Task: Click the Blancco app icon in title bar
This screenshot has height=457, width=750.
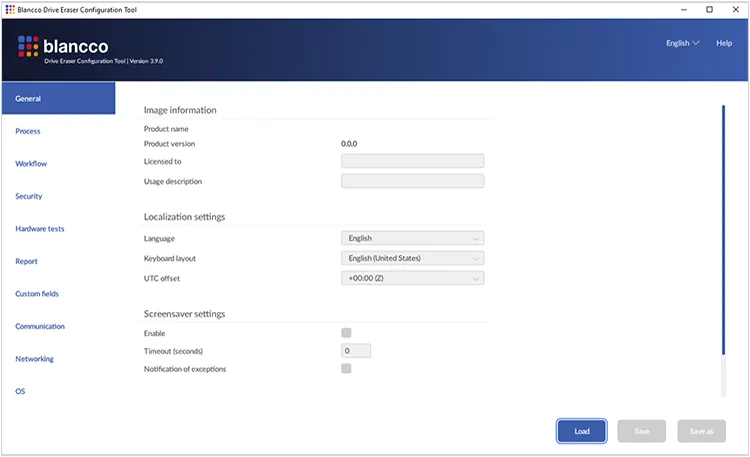Action: pos(10,10)
